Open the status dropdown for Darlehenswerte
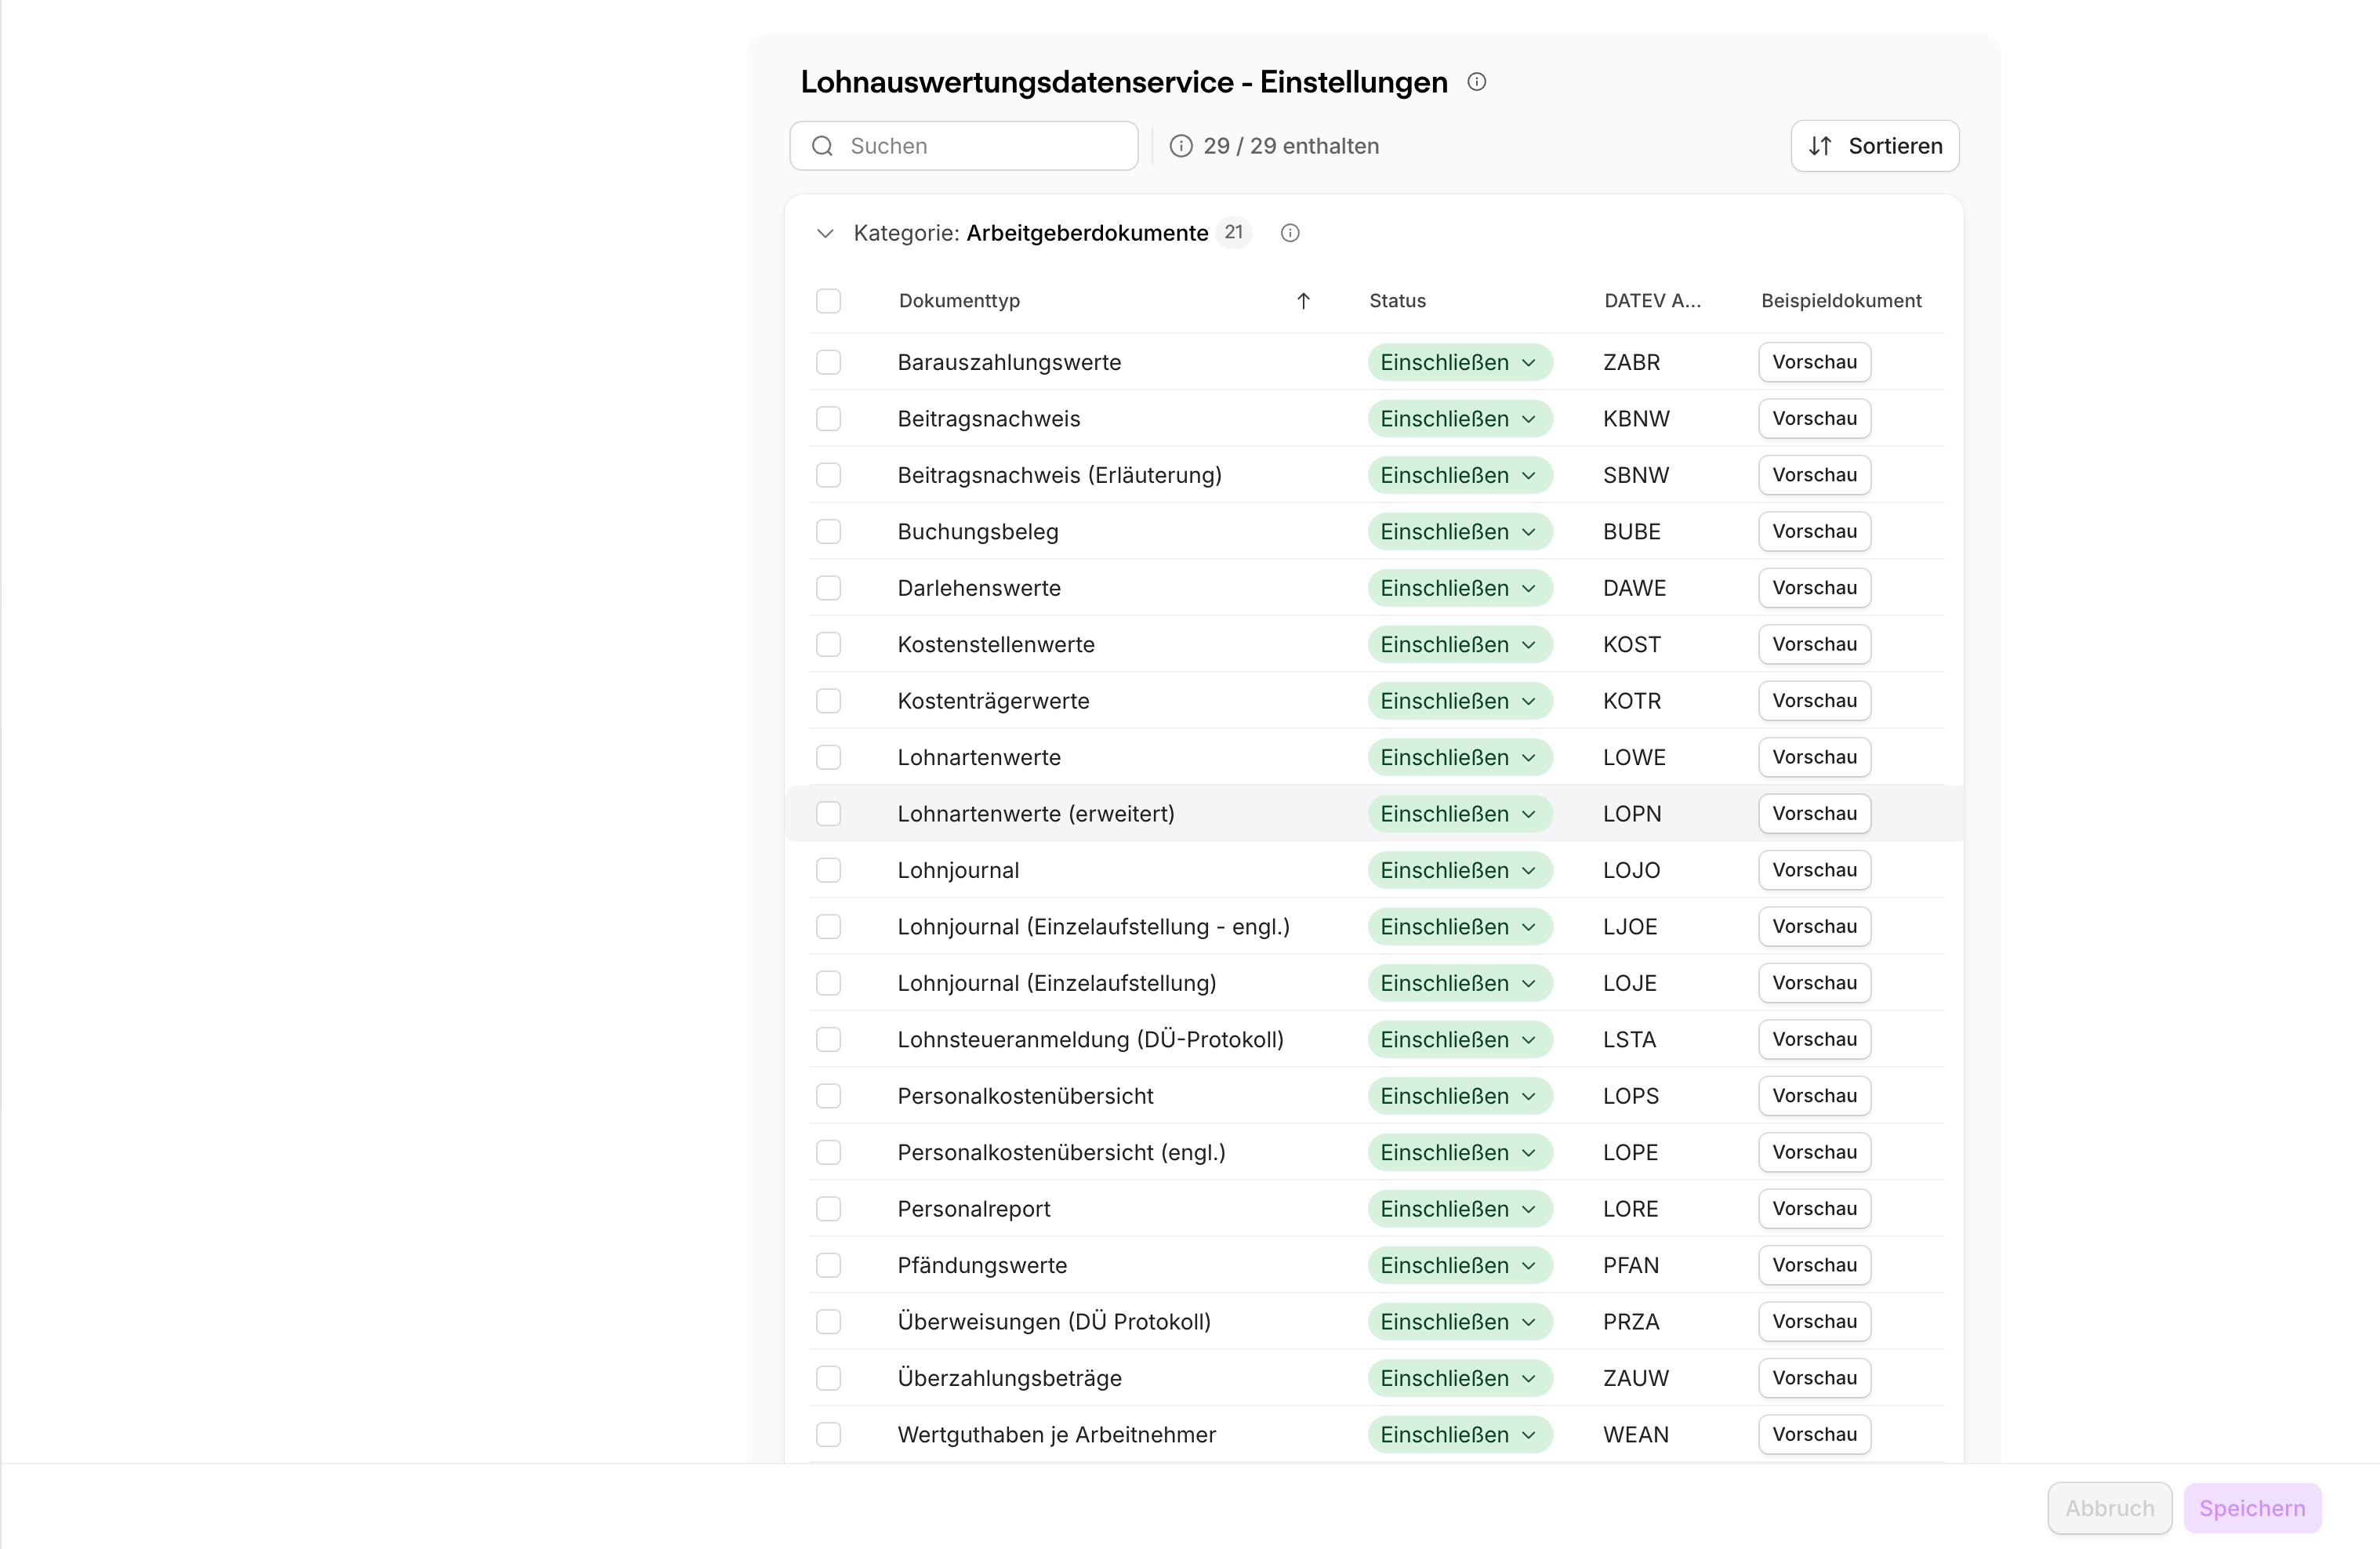2380x1549 pixels. click(x=1460, y=588)
